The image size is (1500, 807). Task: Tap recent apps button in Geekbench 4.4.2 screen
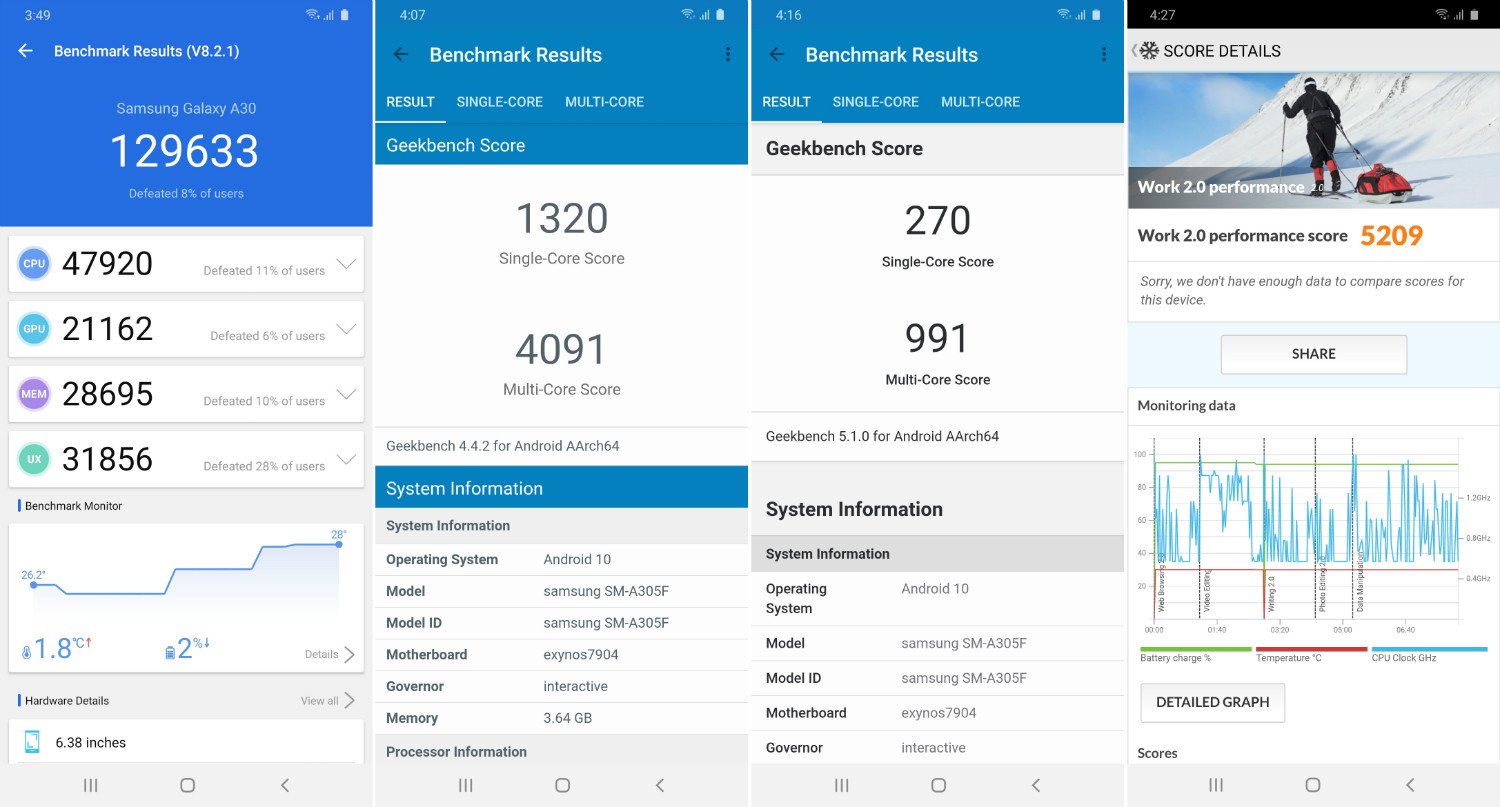[x=466, y=785]
